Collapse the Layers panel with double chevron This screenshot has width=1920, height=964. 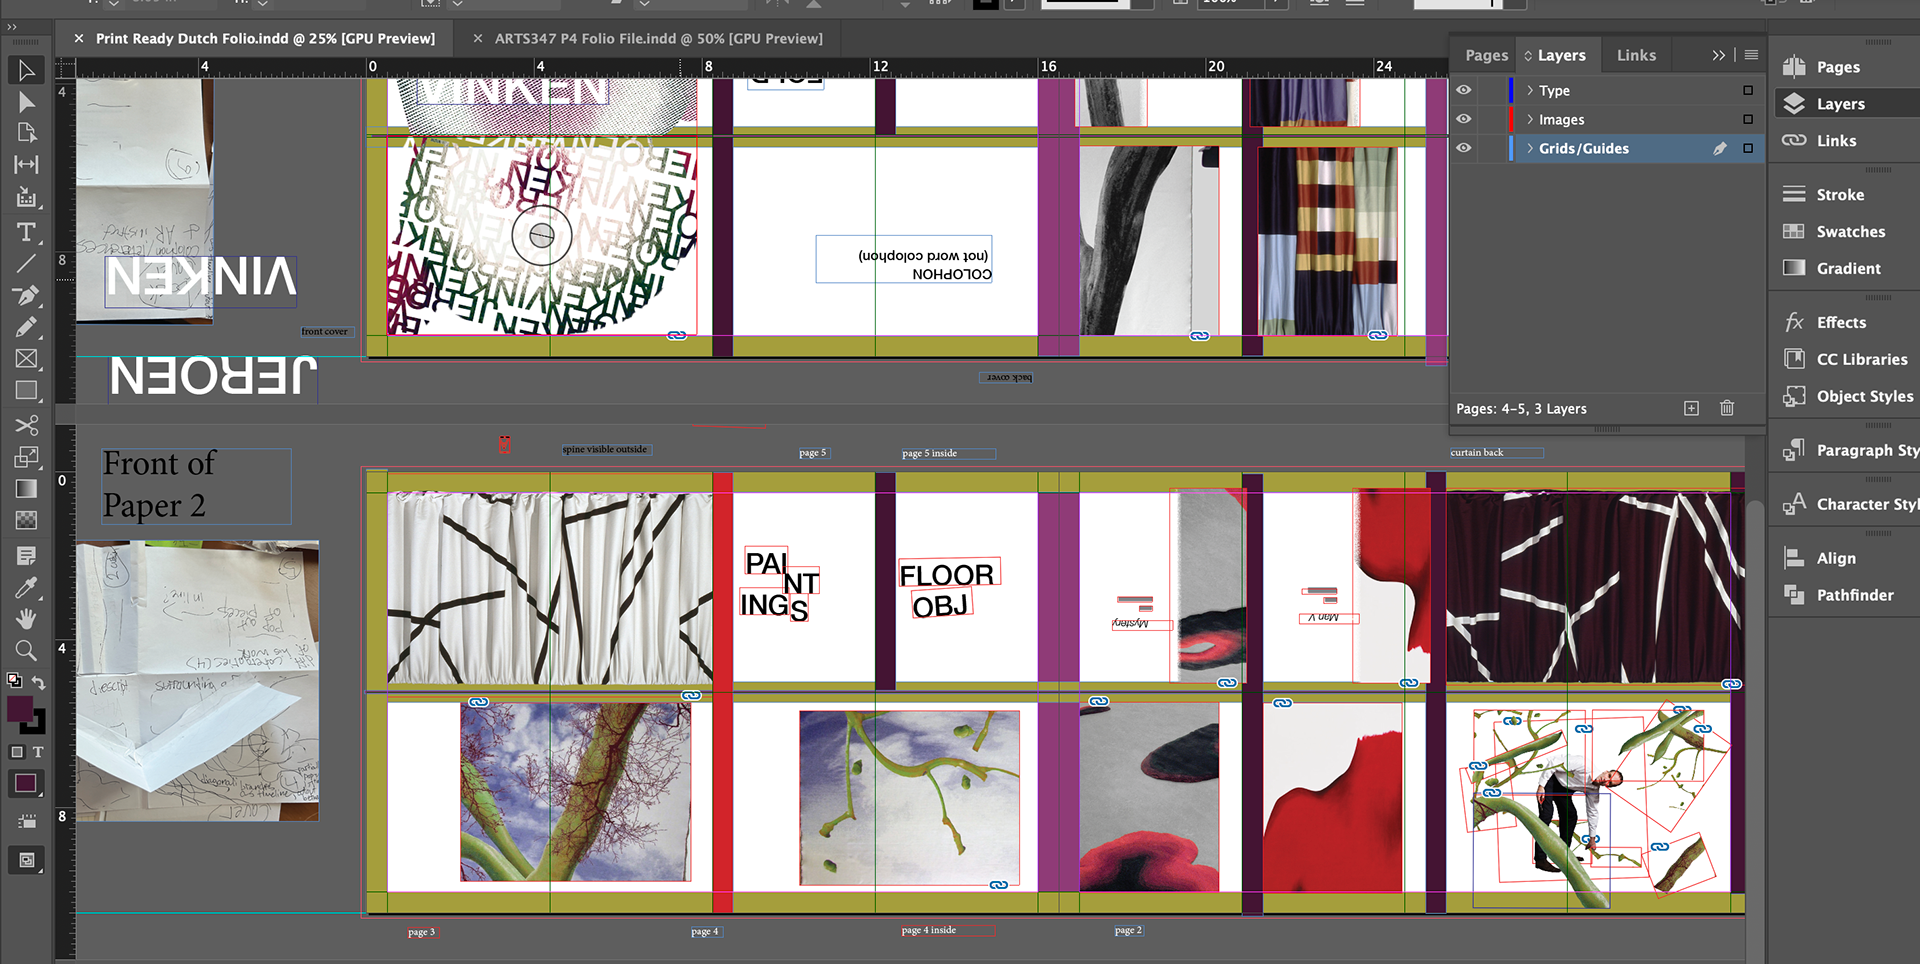pos(1718,55)
